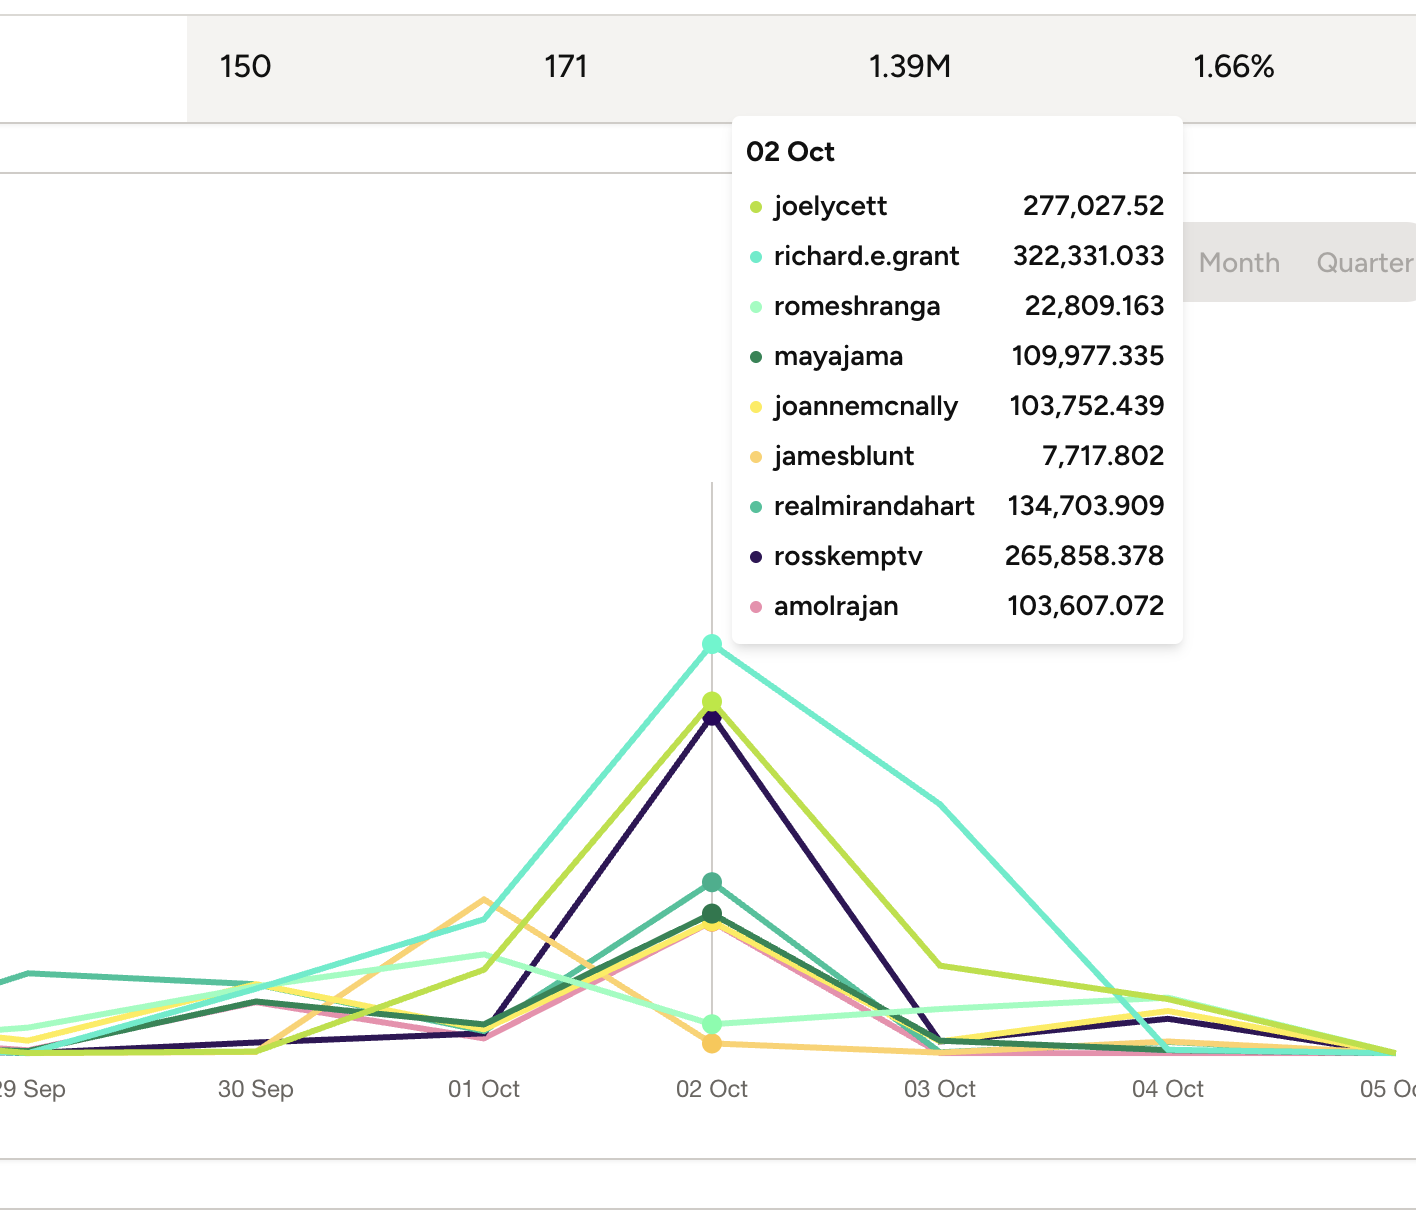The width and height of the screenshot is (1416, 1226).
Task: Click the rosskemptv dark purple point on 02 Oct
Action: 712,718
